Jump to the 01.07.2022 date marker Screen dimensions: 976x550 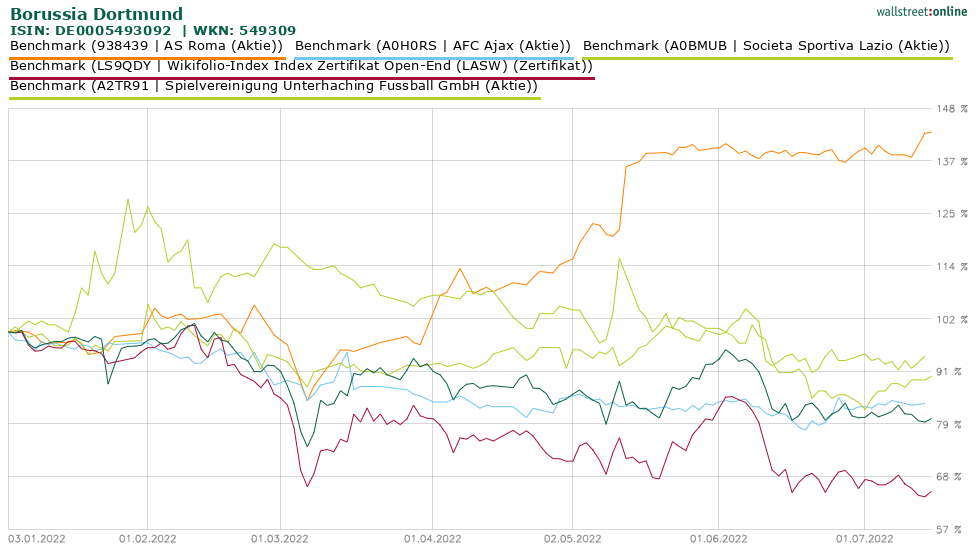865,538
